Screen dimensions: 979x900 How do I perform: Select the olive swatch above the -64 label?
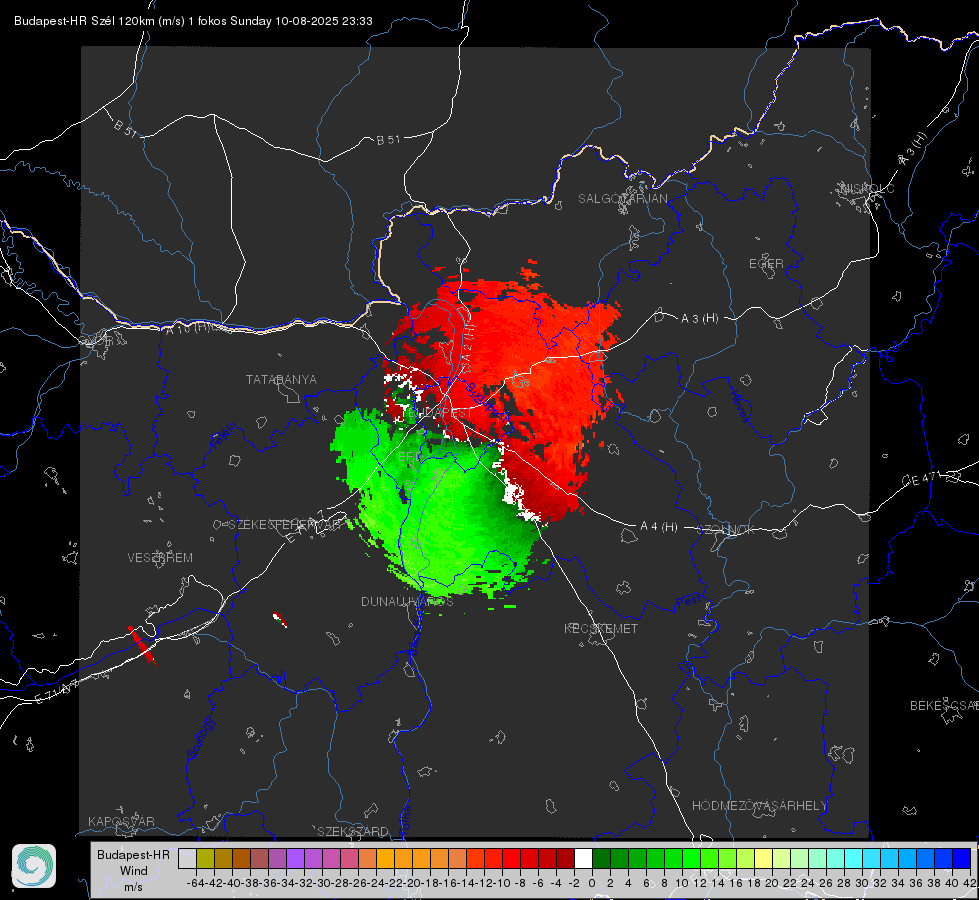205,859
